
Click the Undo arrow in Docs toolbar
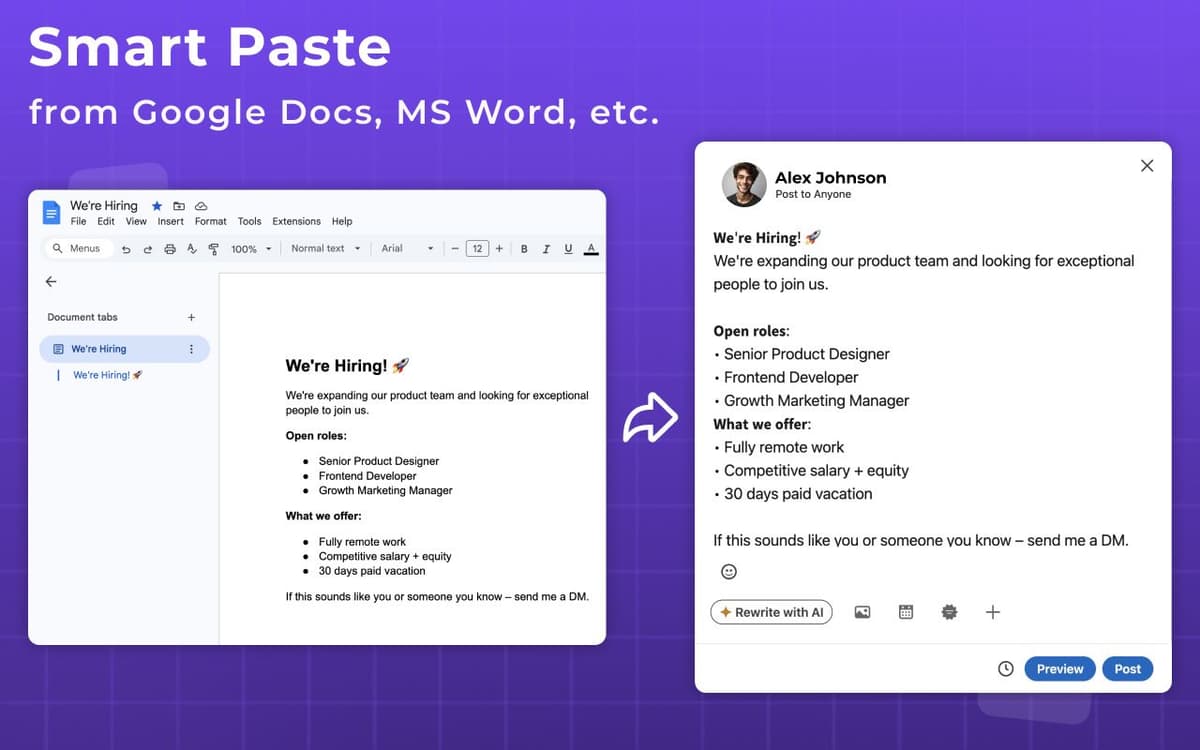coord(126,249)
